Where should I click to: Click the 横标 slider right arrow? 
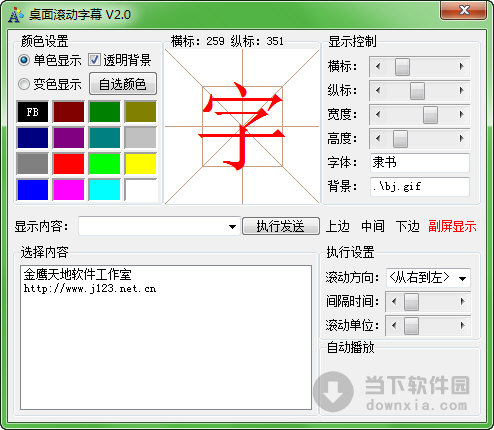[462, 66]
